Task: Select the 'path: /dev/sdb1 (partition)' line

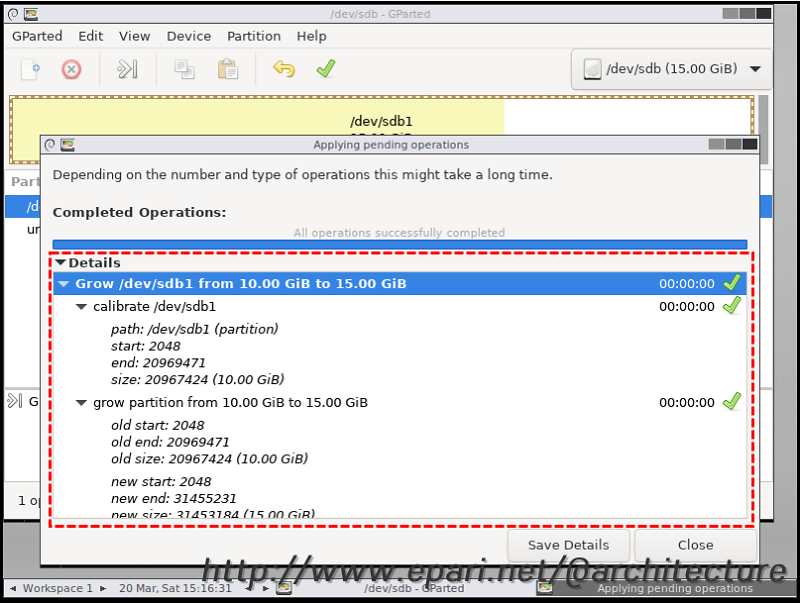Action: [194, 329]
